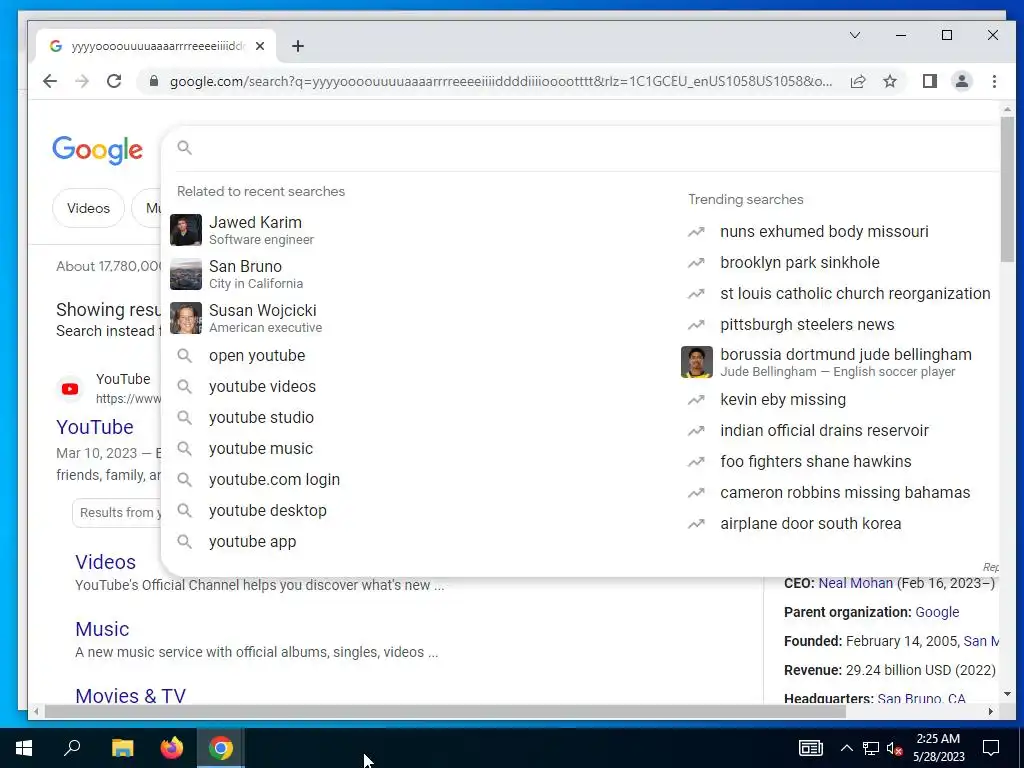
Task: Select trending 'kevin eby missing'
Action: [839, 400]
